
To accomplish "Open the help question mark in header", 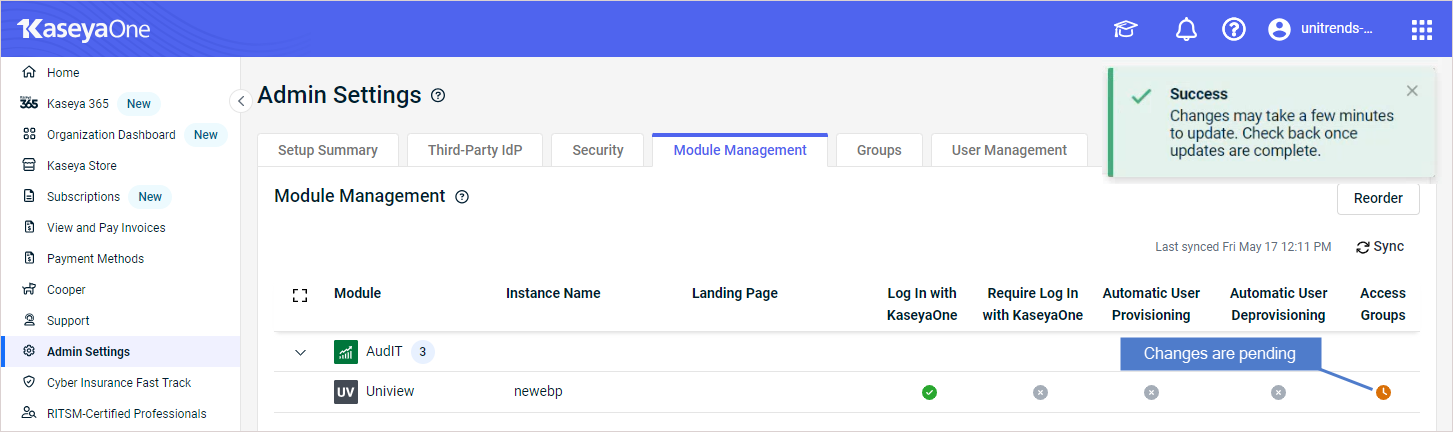I will pos(1234,30).
